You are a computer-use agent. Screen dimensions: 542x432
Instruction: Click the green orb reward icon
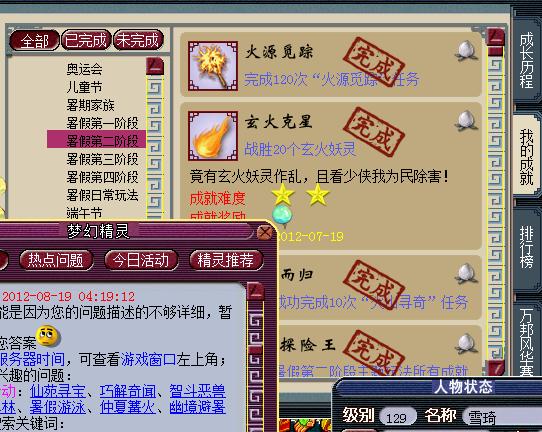coord(282,214)
